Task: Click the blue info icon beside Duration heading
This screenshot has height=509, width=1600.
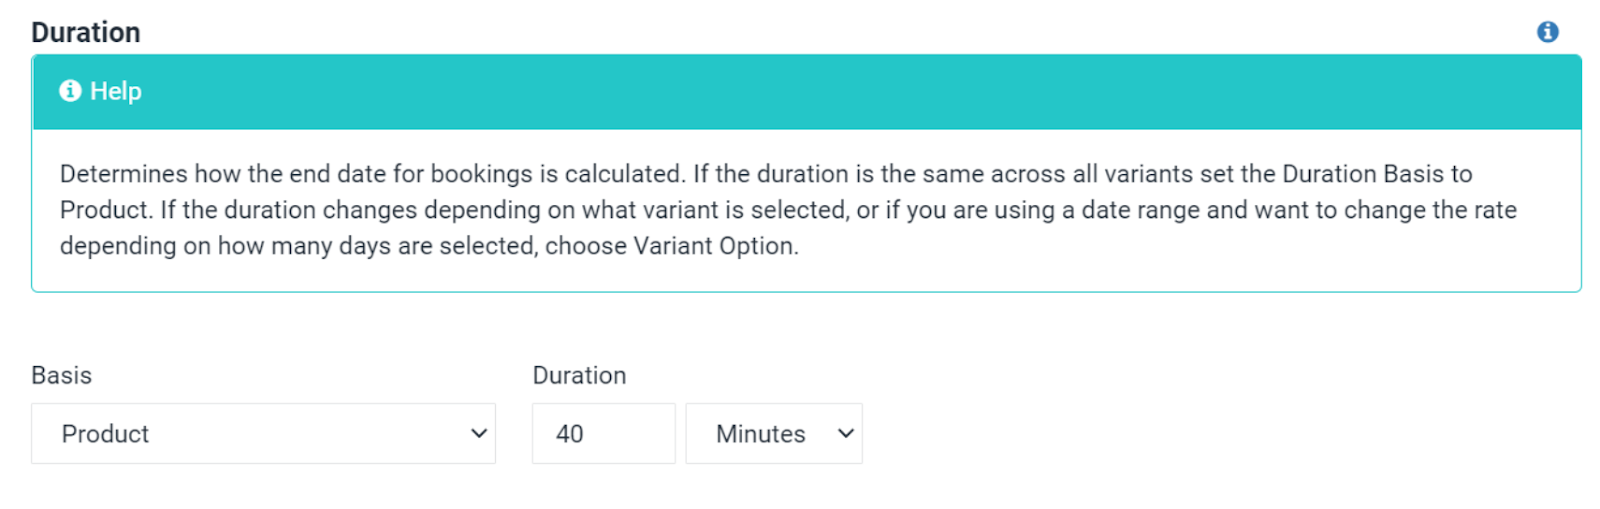Action: point(1547,32)
